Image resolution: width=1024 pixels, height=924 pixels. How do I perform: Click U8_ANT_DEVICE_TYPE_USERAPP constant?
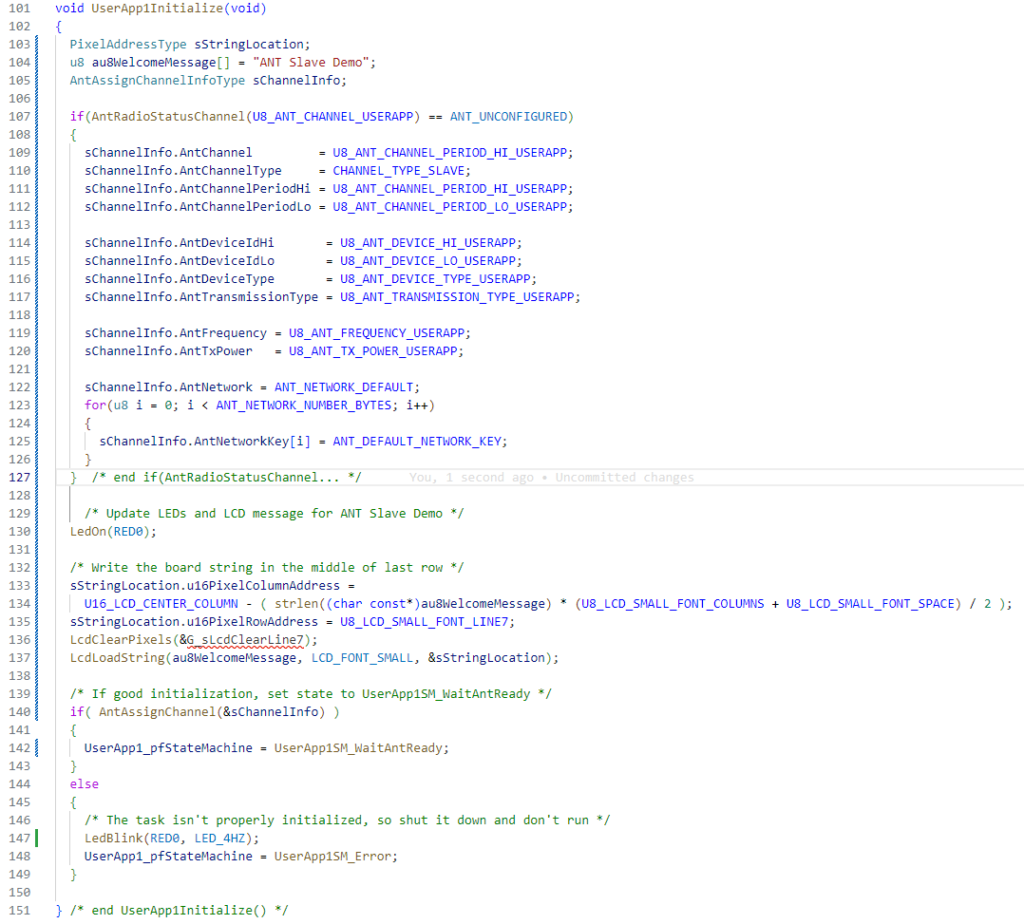point(434,279)
